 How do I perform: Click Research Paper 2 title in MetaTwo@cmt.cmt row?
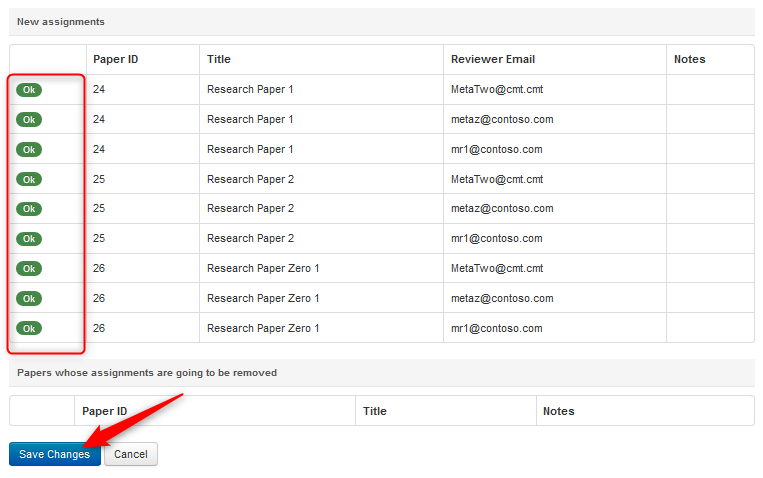(x=251, y=179)
